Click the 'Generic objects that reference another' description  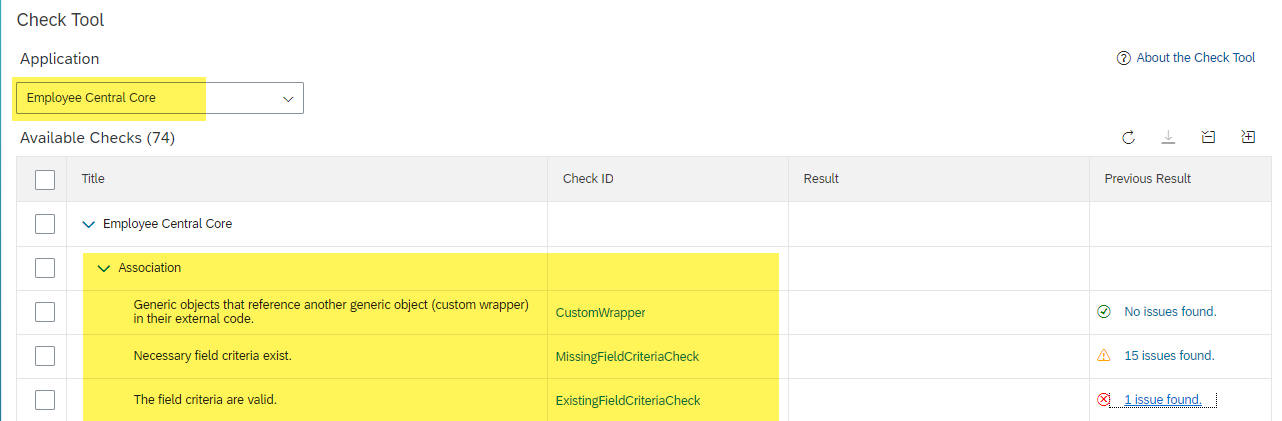331,311
